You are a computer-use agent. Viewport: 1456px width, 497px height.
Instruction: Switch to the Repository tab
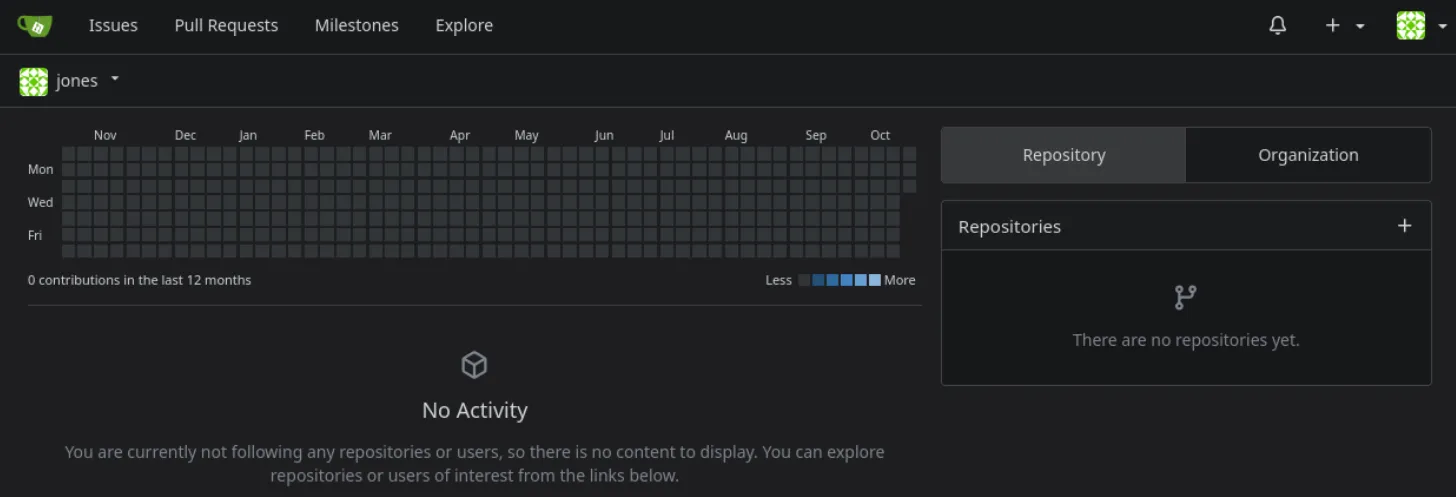(x=1064, y=155)
